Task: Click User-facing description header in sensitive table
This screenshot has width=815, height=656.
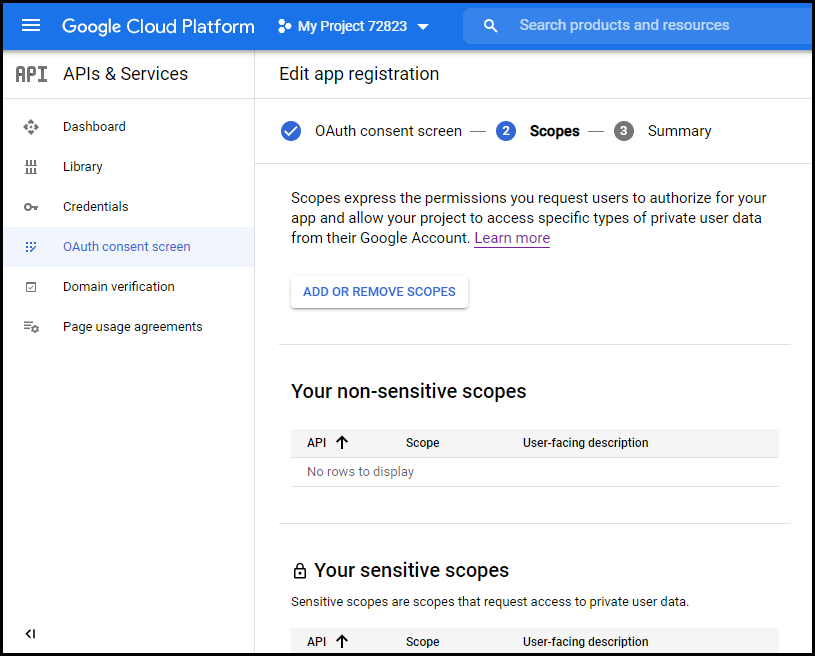Action: pos(586,642)
